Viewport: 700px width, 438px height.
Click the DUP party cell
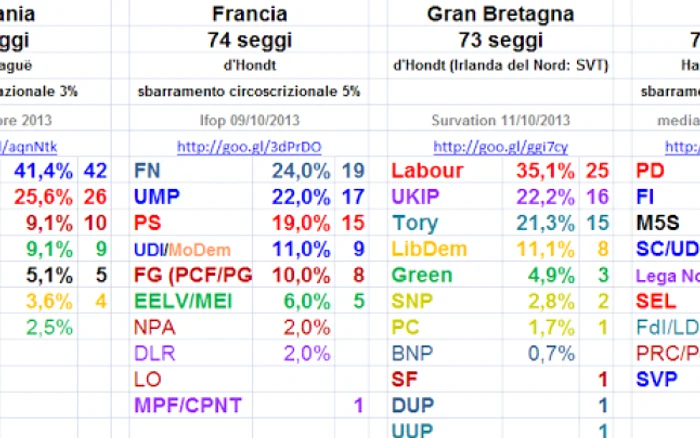click(445, 405)
